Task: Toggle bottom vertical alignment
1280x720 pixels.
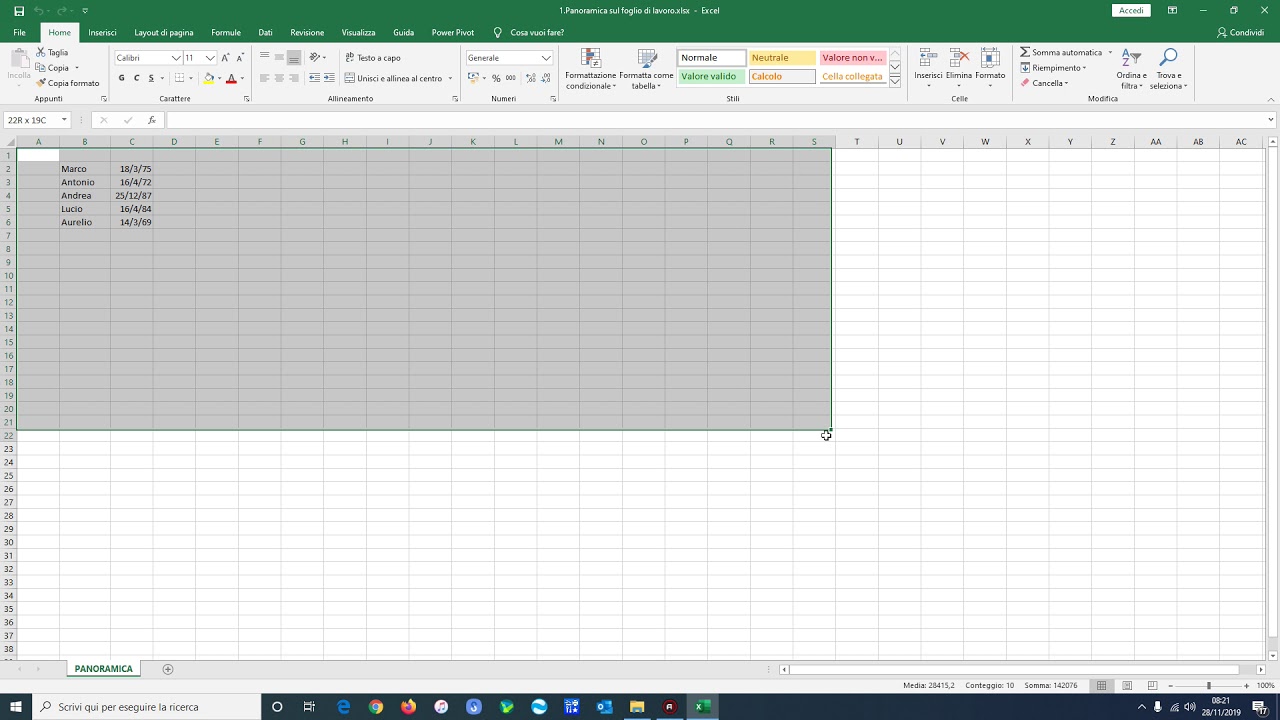Action: [x=294, y=57]
